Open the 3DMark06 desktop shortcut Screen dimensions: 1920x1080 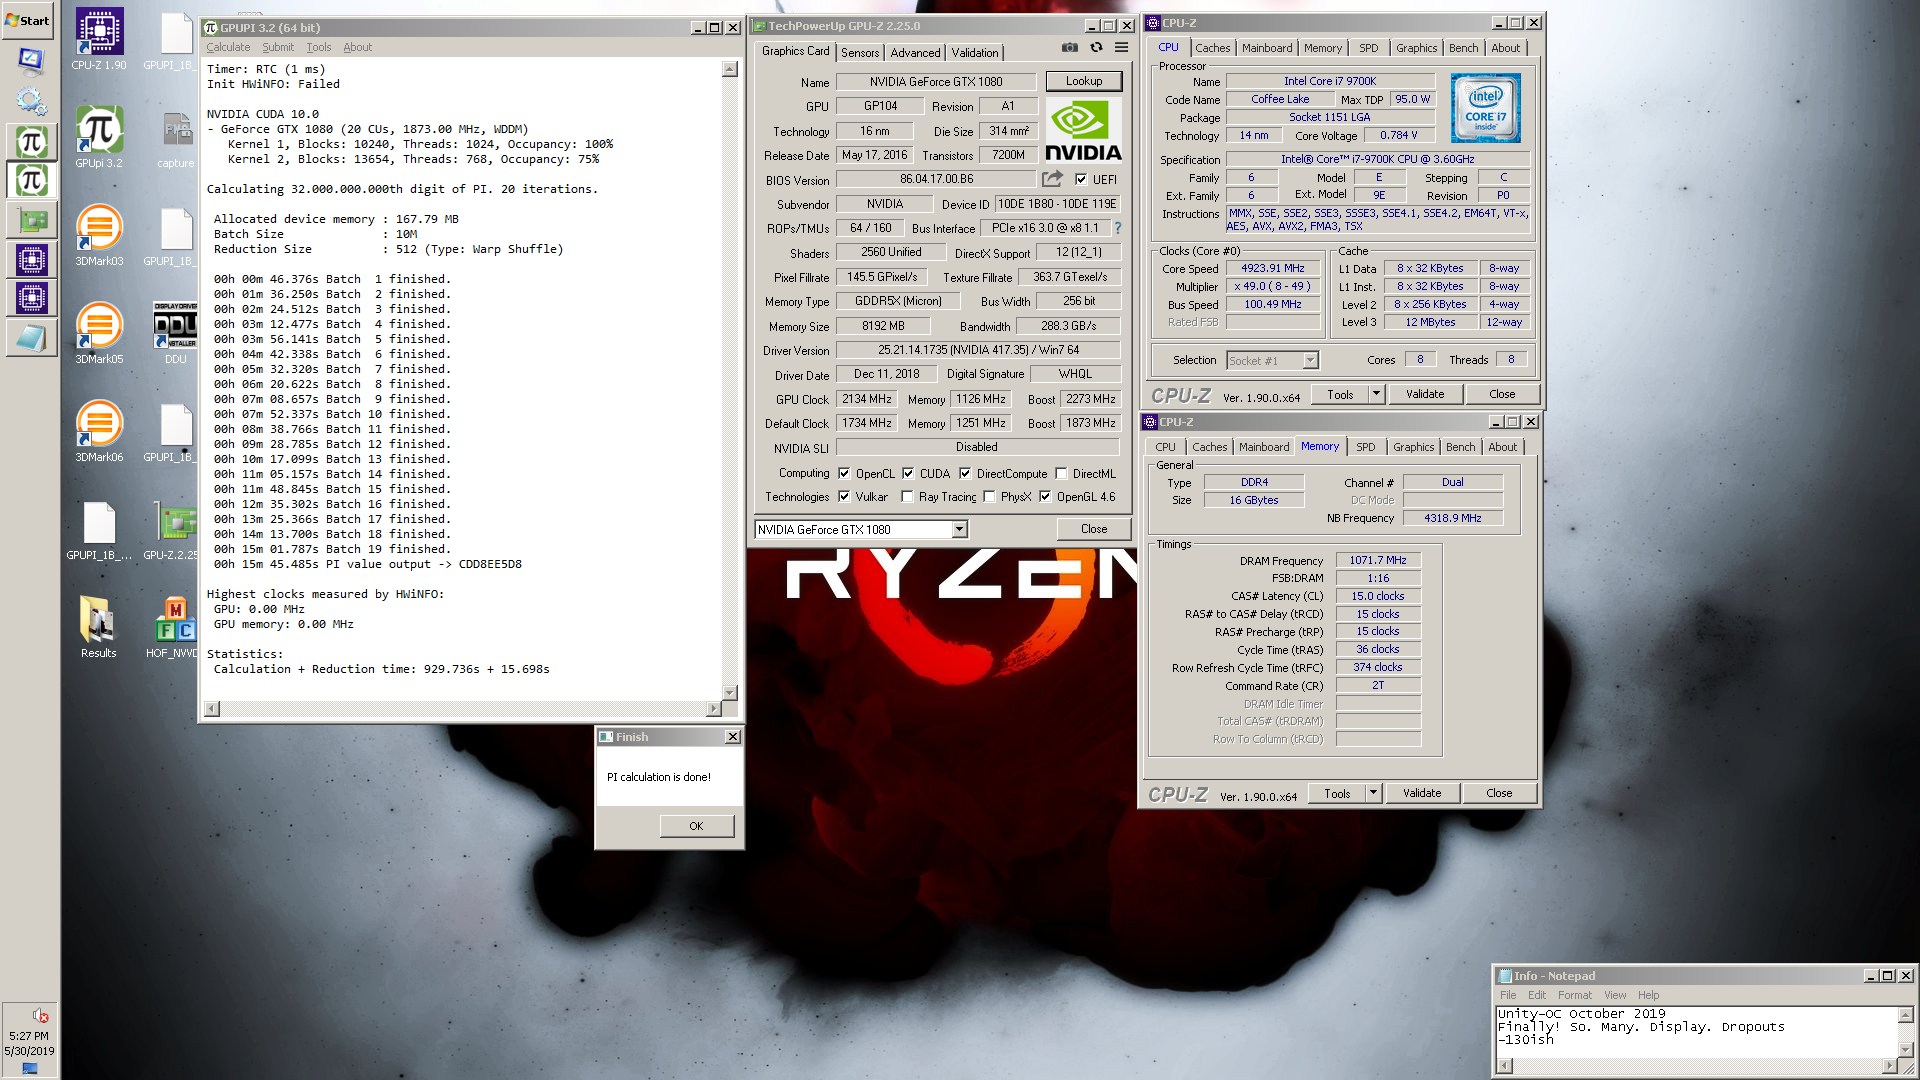pyautogui.click(x=99, y=431)
